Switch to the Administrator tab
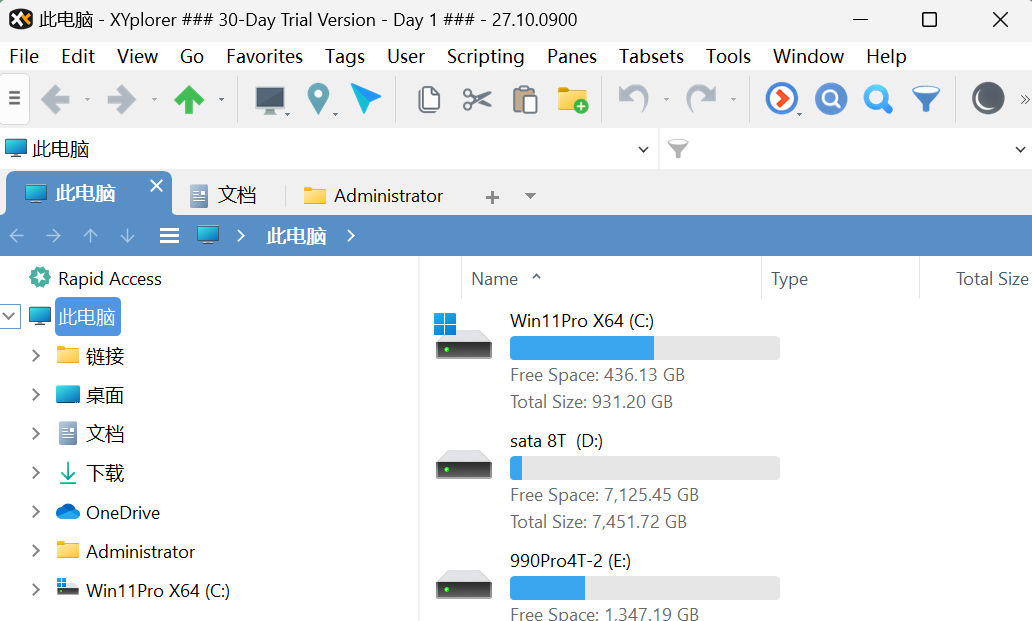 click(387, 196)
